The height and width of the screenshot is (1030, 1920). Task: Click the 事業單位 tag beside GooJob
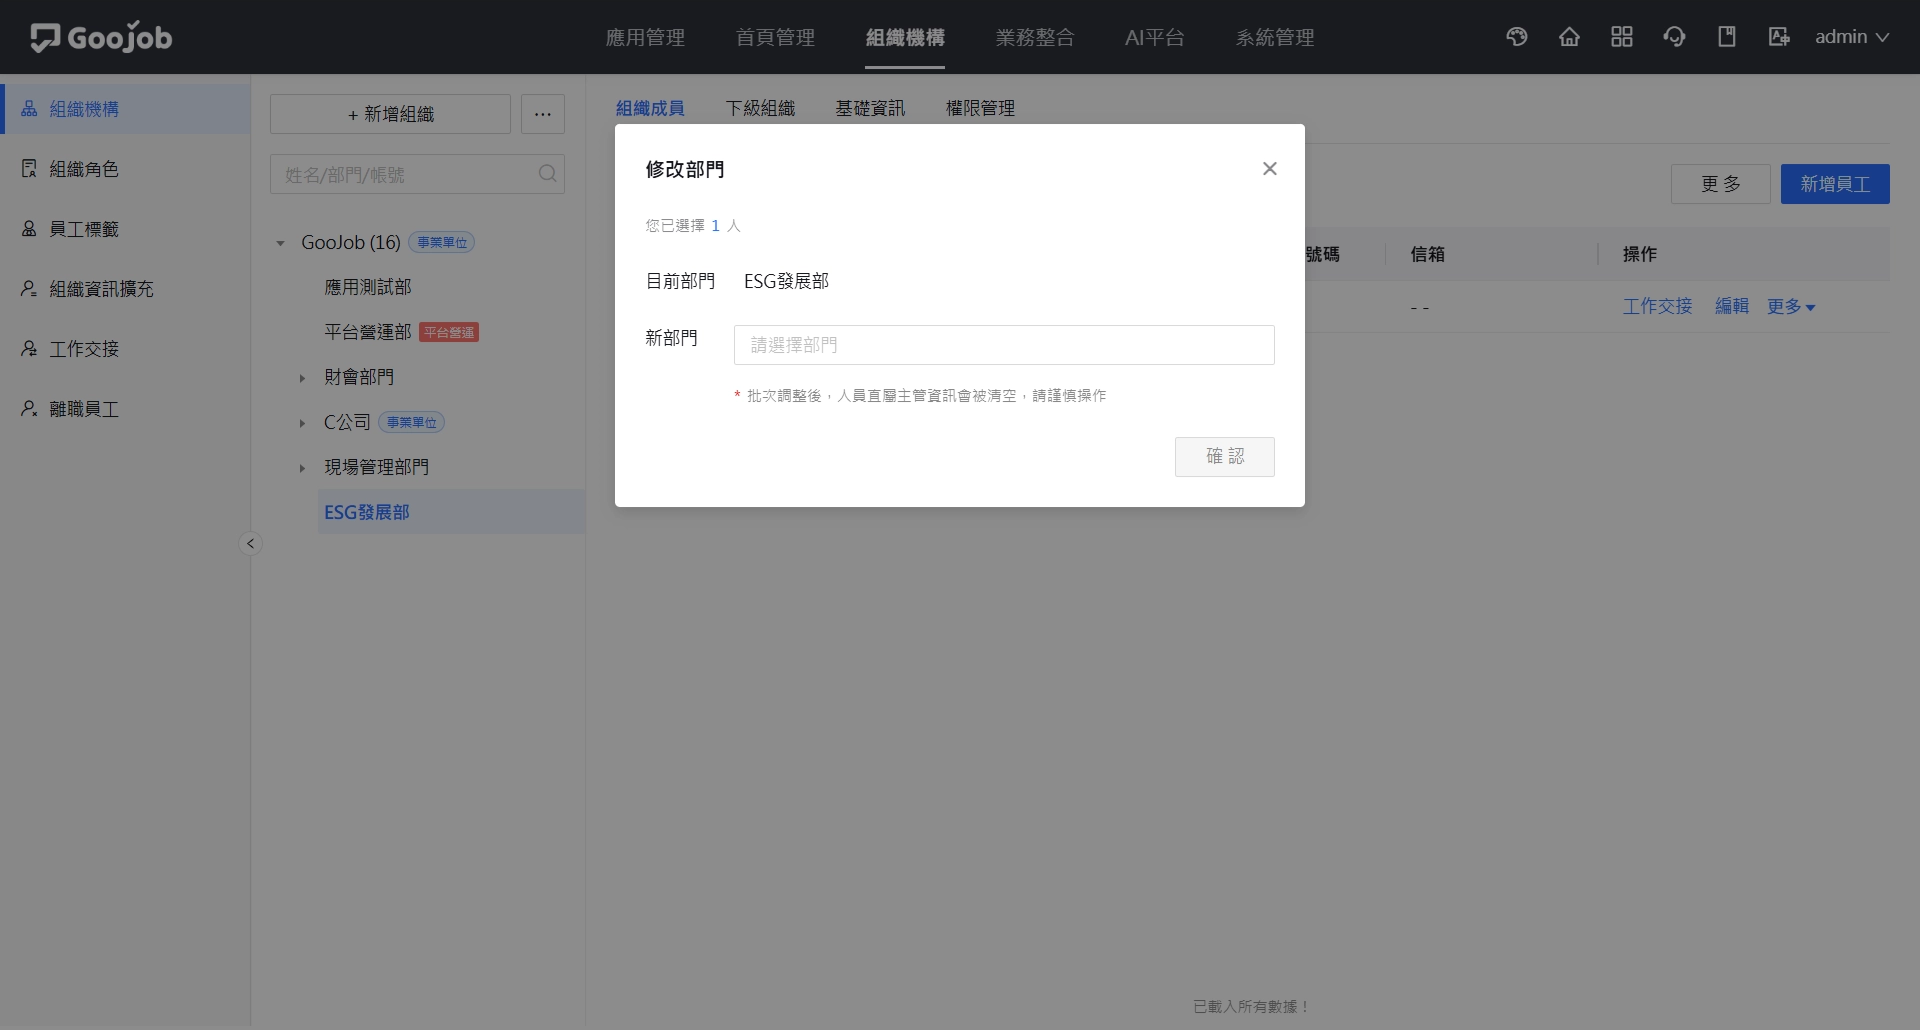442,243
